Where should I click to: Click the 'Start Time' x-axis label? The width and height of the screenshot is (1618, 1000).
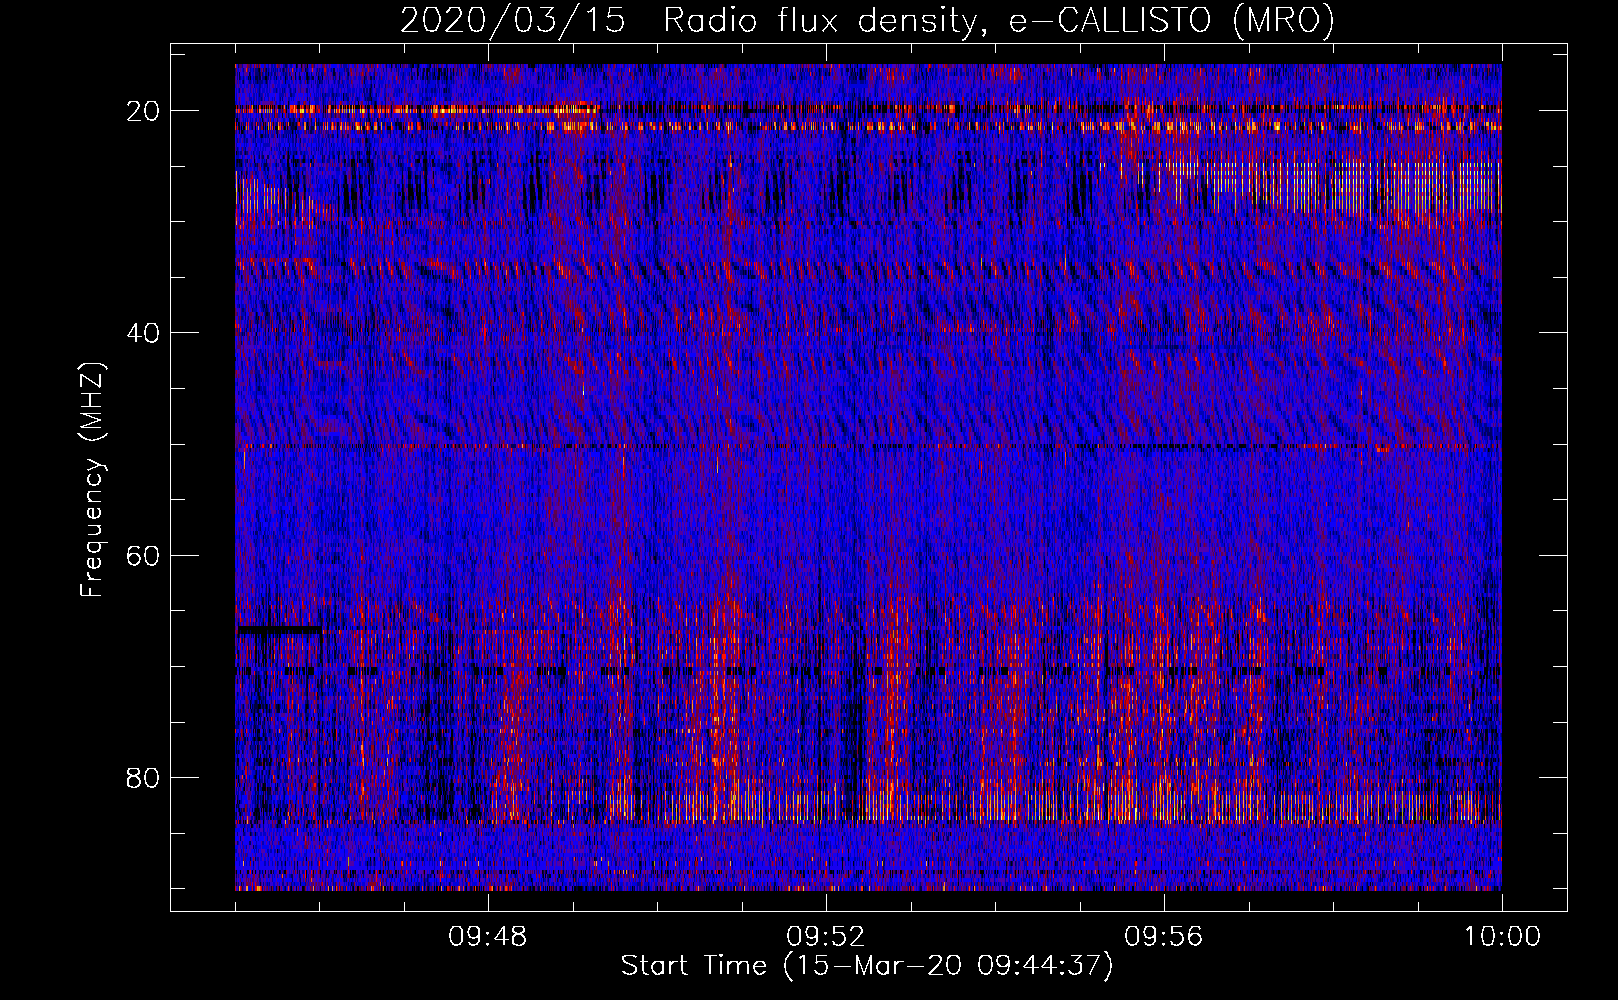[x=867, y=966]
